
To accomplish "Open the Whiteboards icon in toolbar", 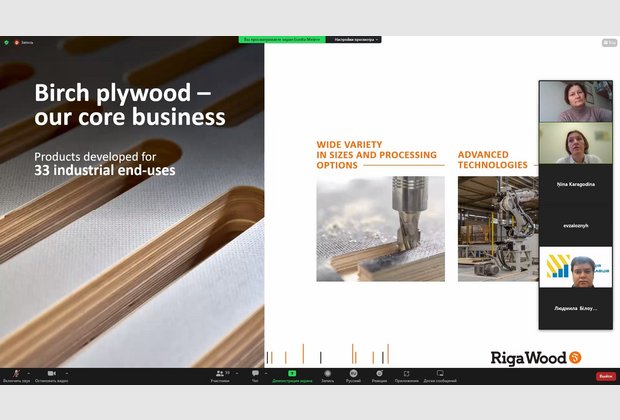I will pyautogui.click(x=440, y=373).
